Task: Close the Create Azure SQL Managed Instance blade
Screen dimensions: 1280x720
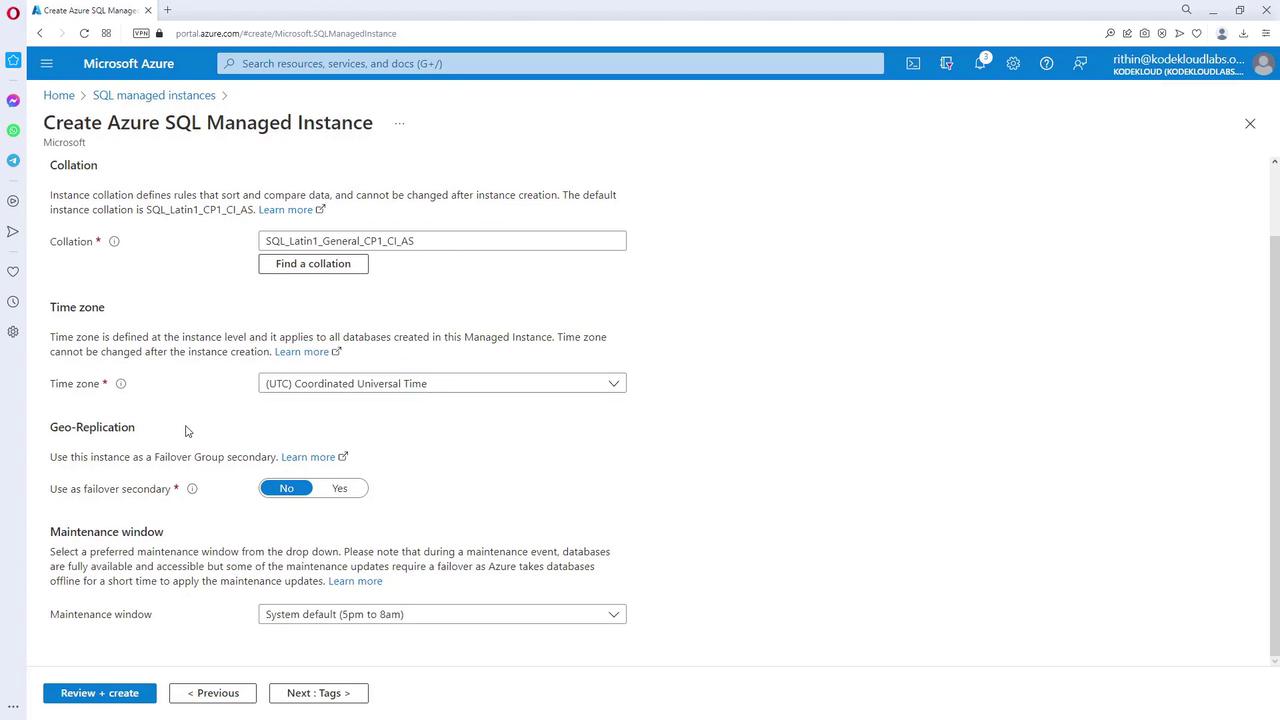Action: click(x=1250, y=123)
